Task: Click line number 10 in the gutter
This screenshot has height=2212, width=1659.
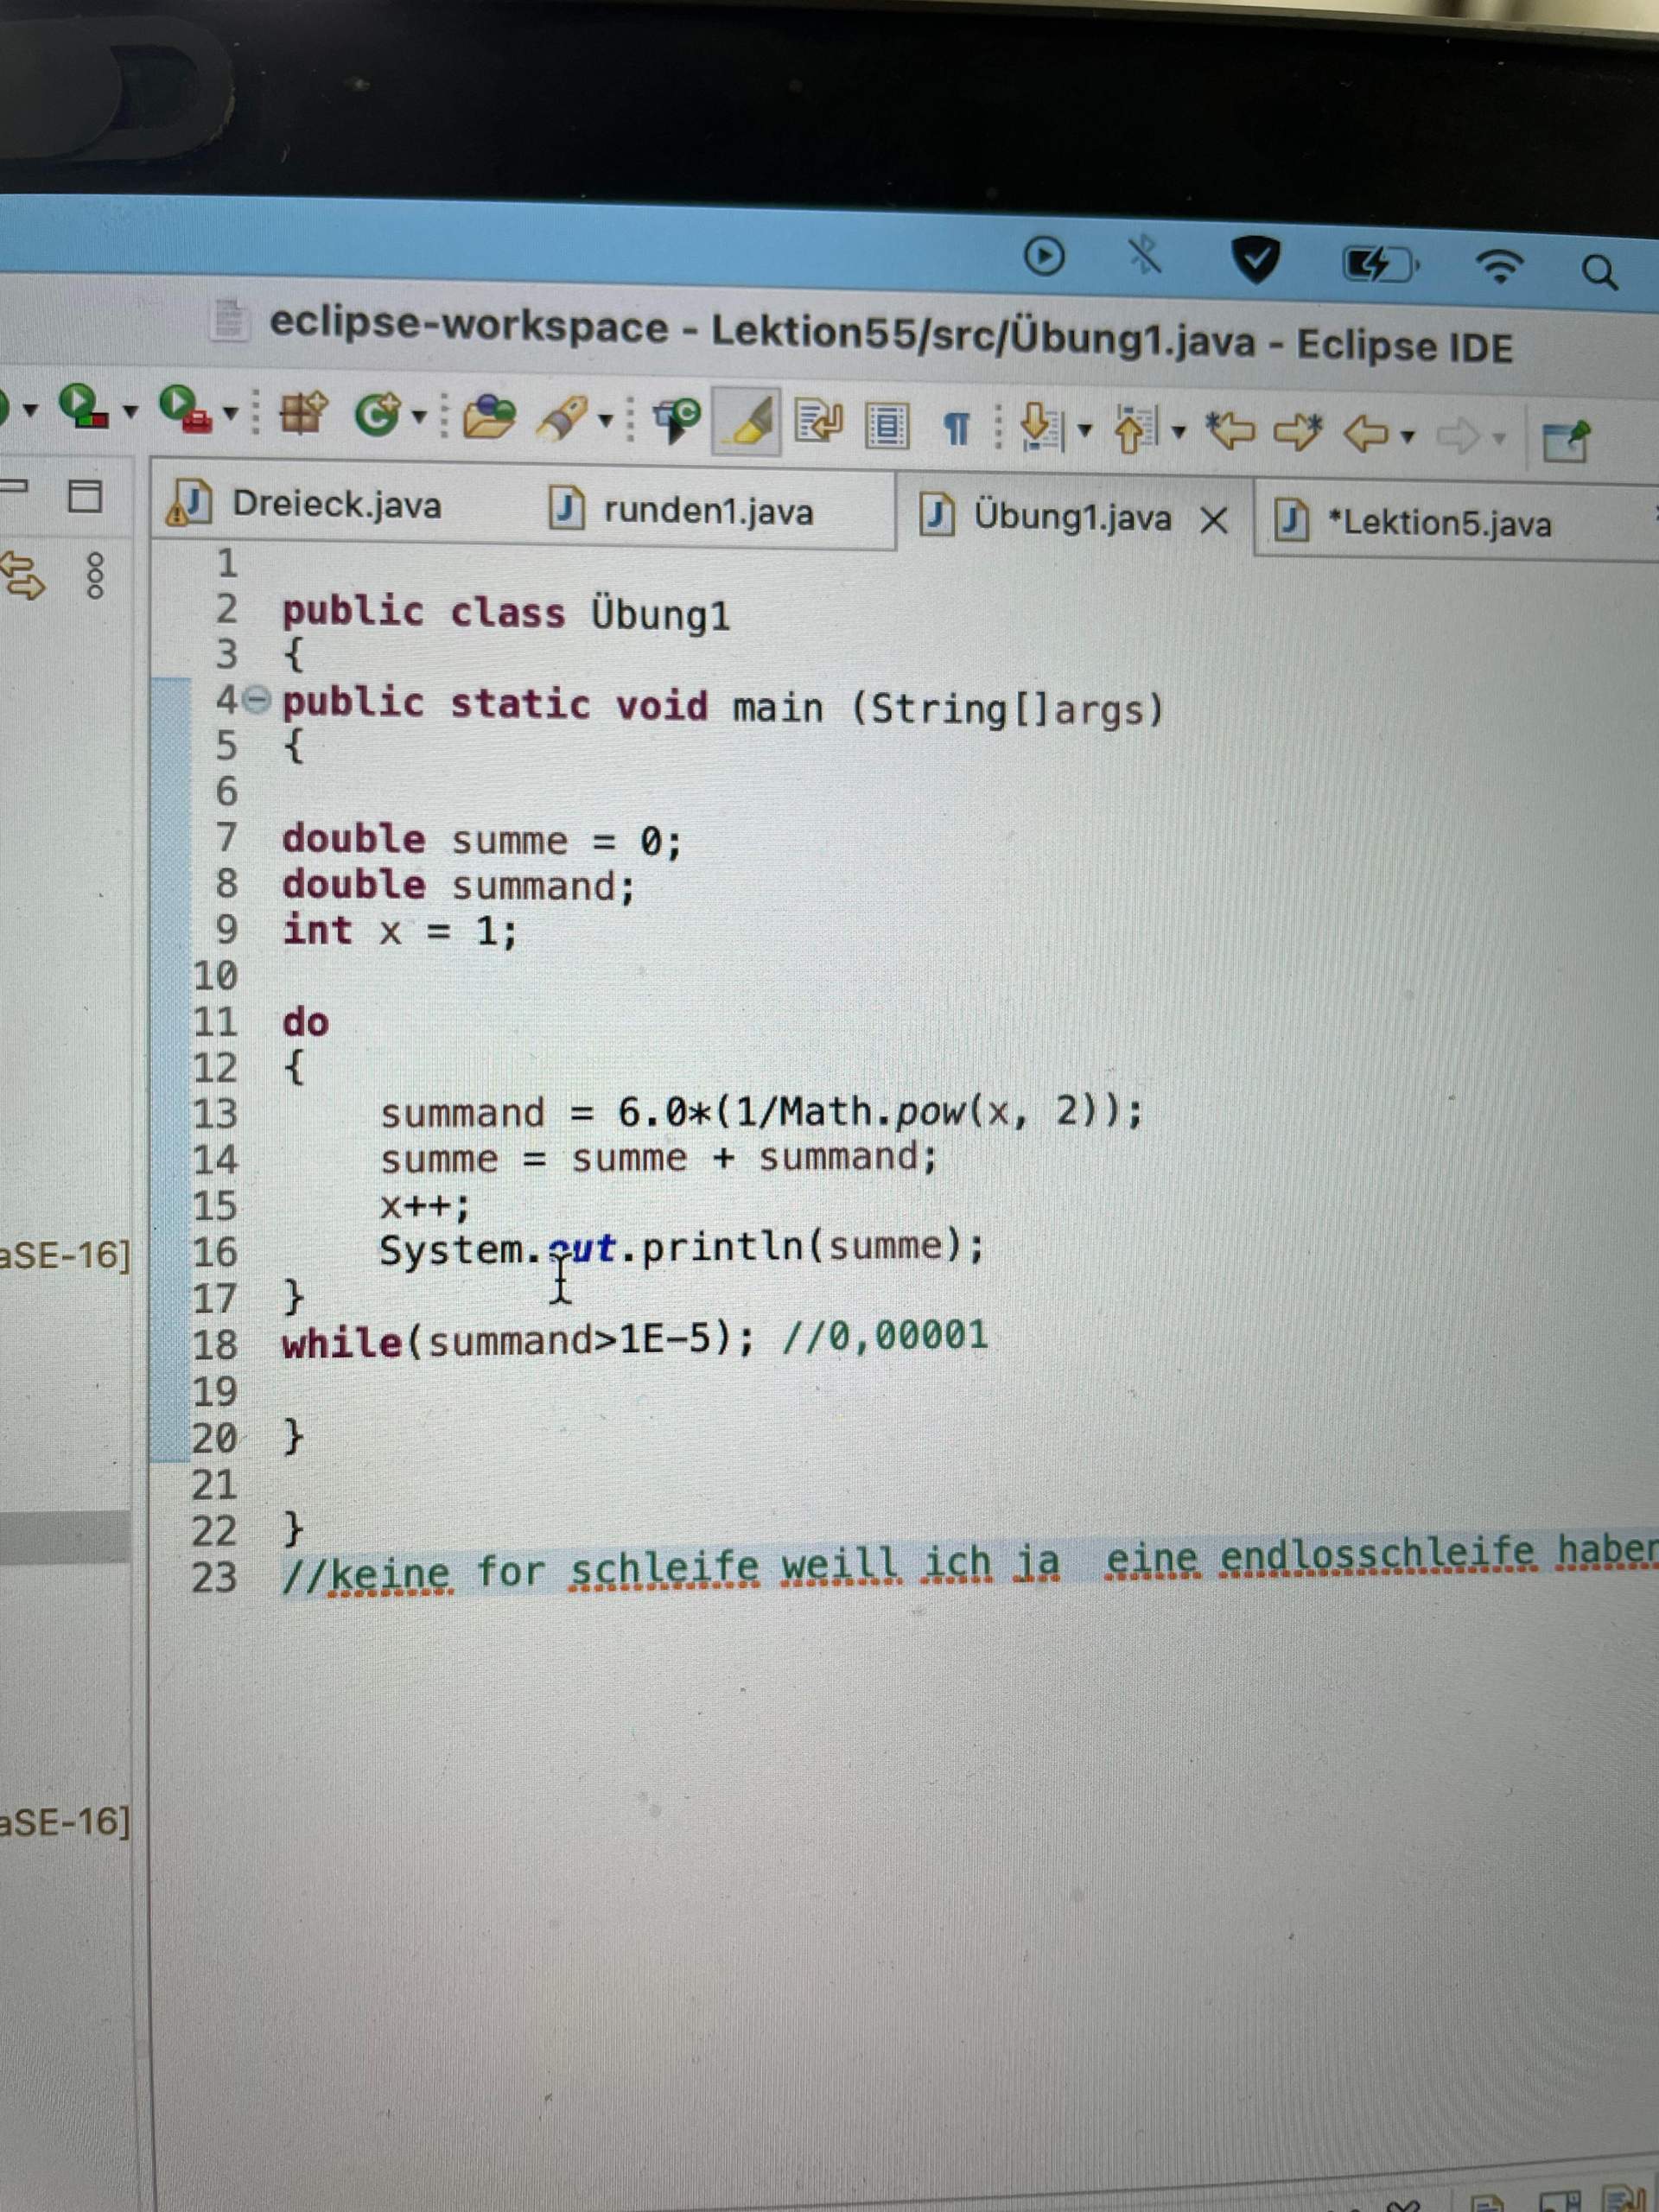Action: (x=215, y=975)
